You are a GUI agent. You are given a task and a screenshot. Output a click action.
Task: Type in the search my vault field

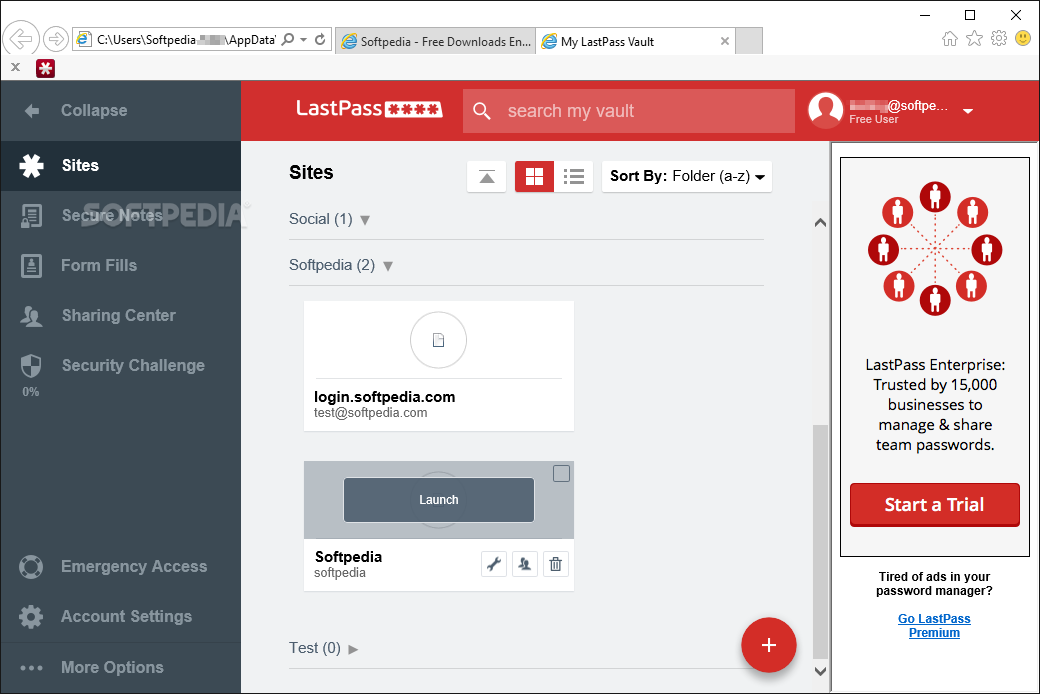point(629,111)
